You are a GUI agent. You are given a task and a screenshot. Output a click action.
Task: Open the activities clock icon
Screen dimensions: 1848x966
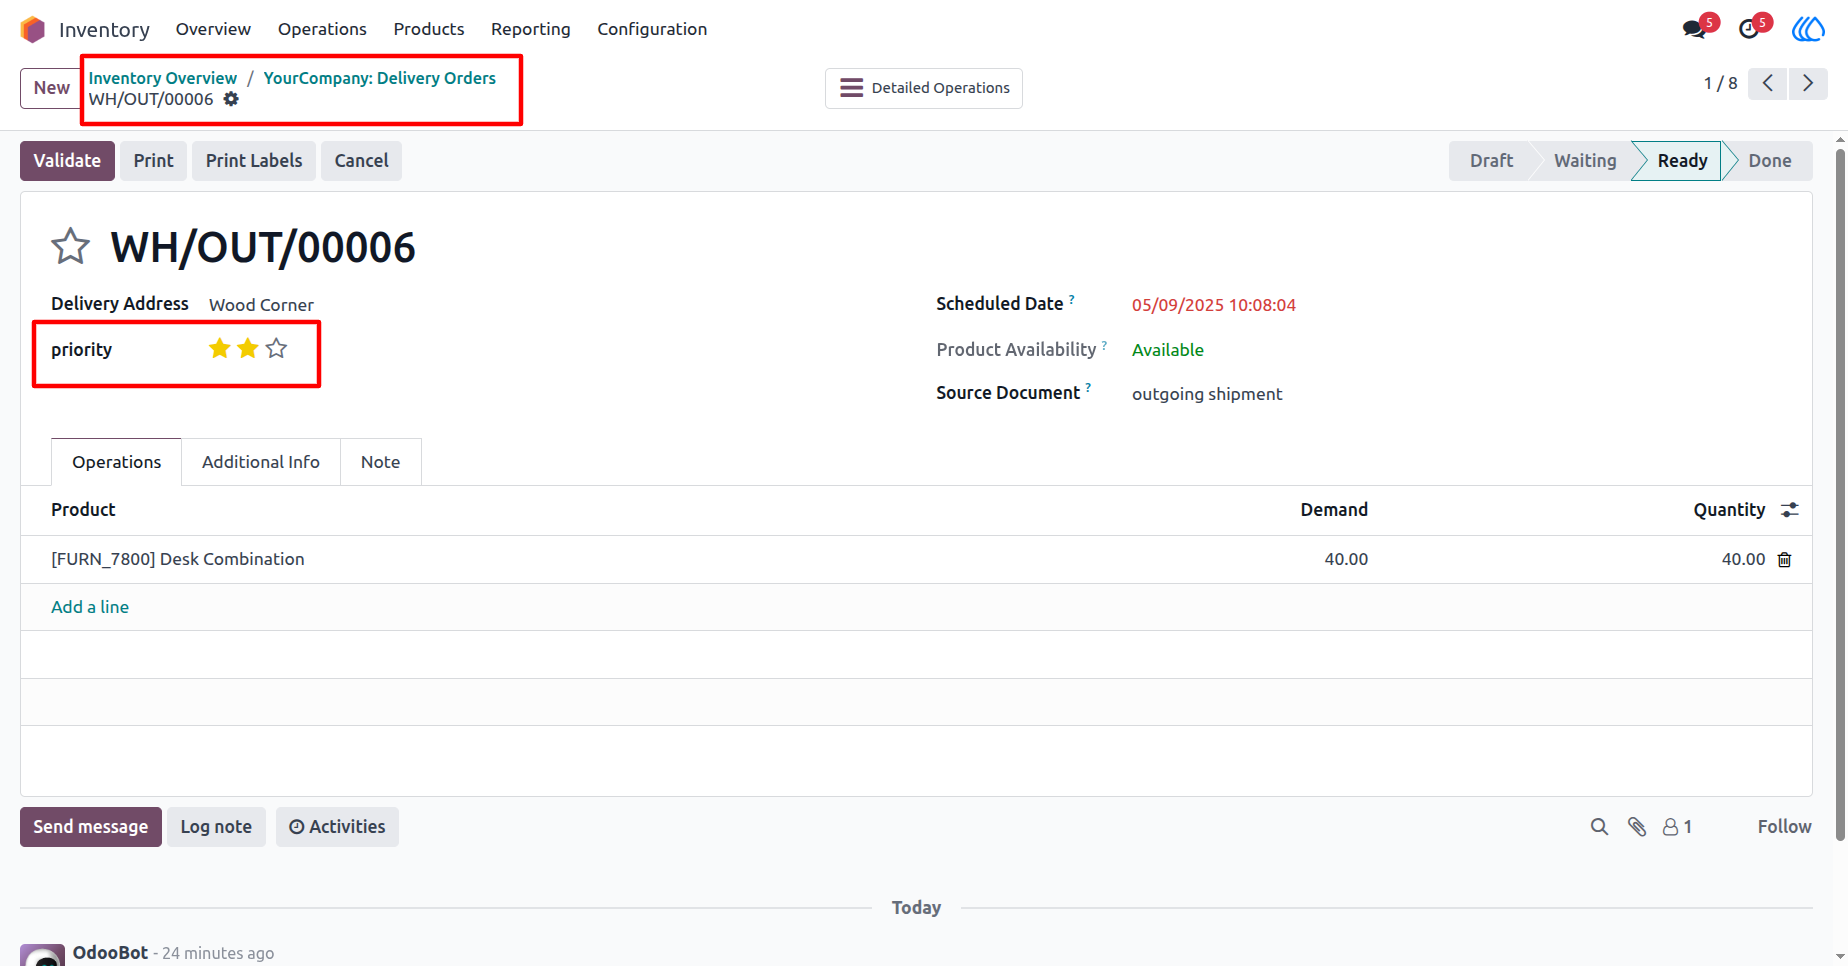pyautogui.click(x=1749, y=29)
